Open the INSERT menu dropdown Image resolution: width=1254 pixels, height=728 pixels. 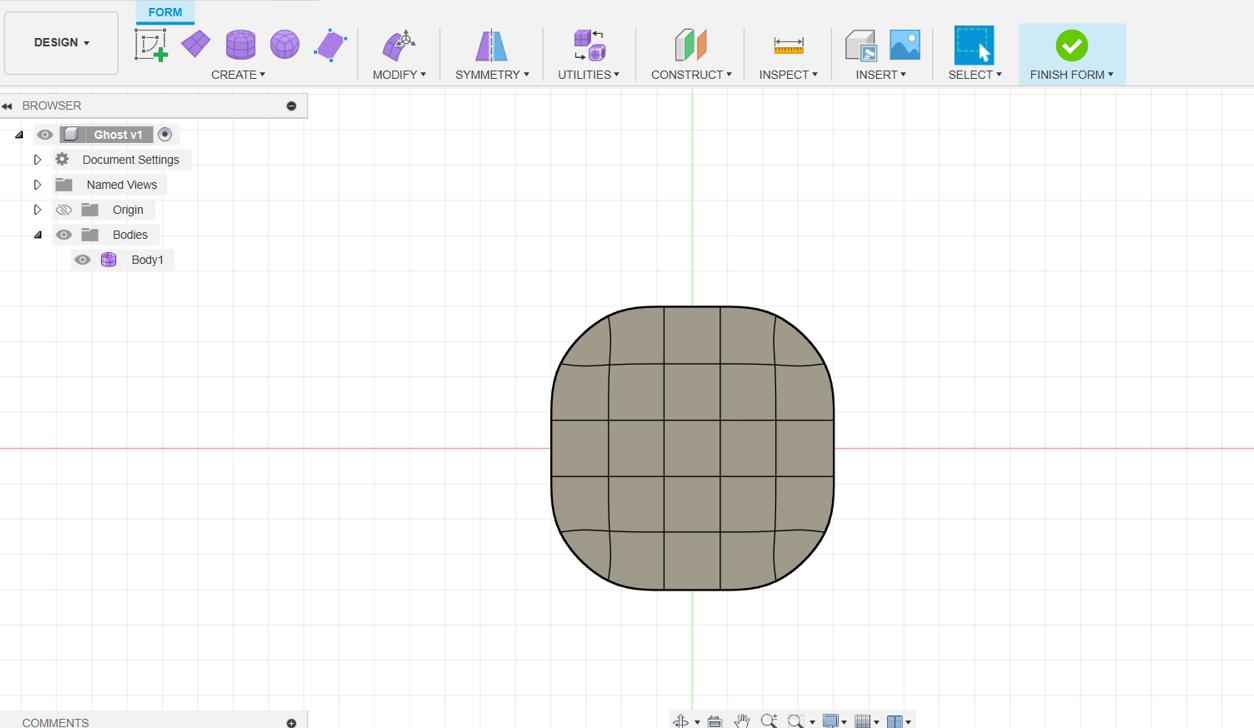(881, 75)
